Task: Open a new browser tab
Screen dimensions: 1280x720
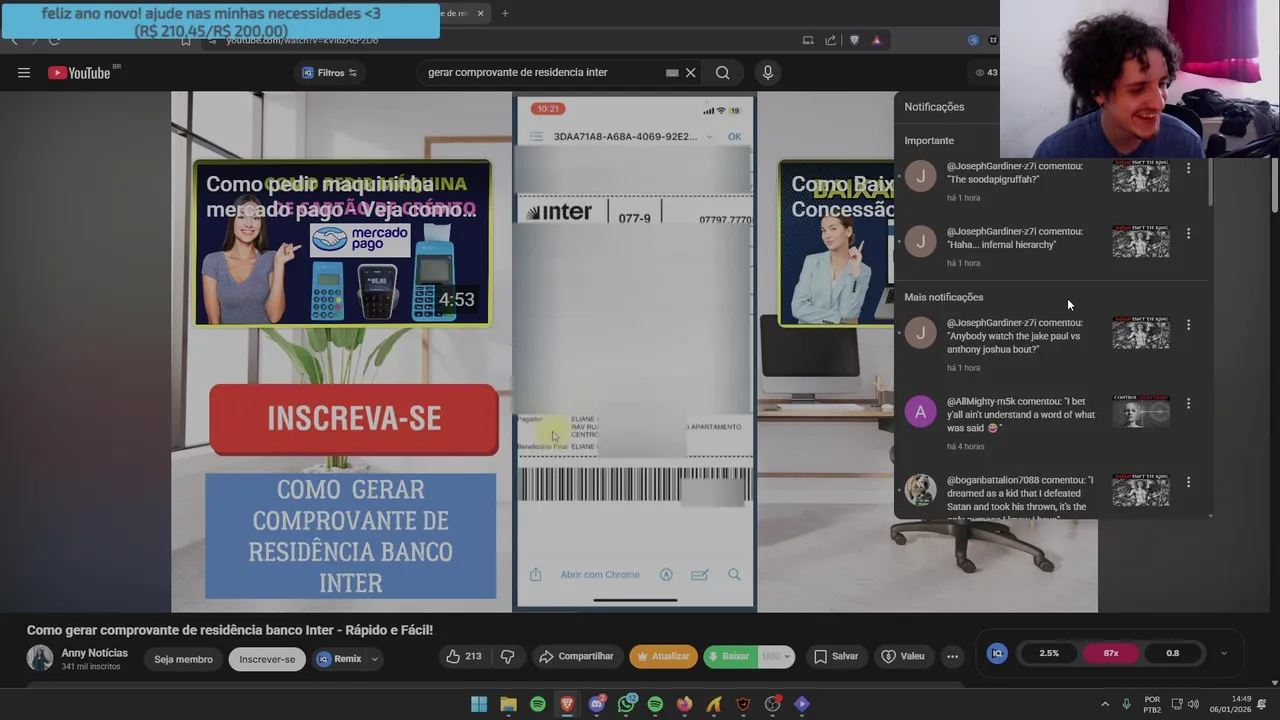Action: (505, 13)
